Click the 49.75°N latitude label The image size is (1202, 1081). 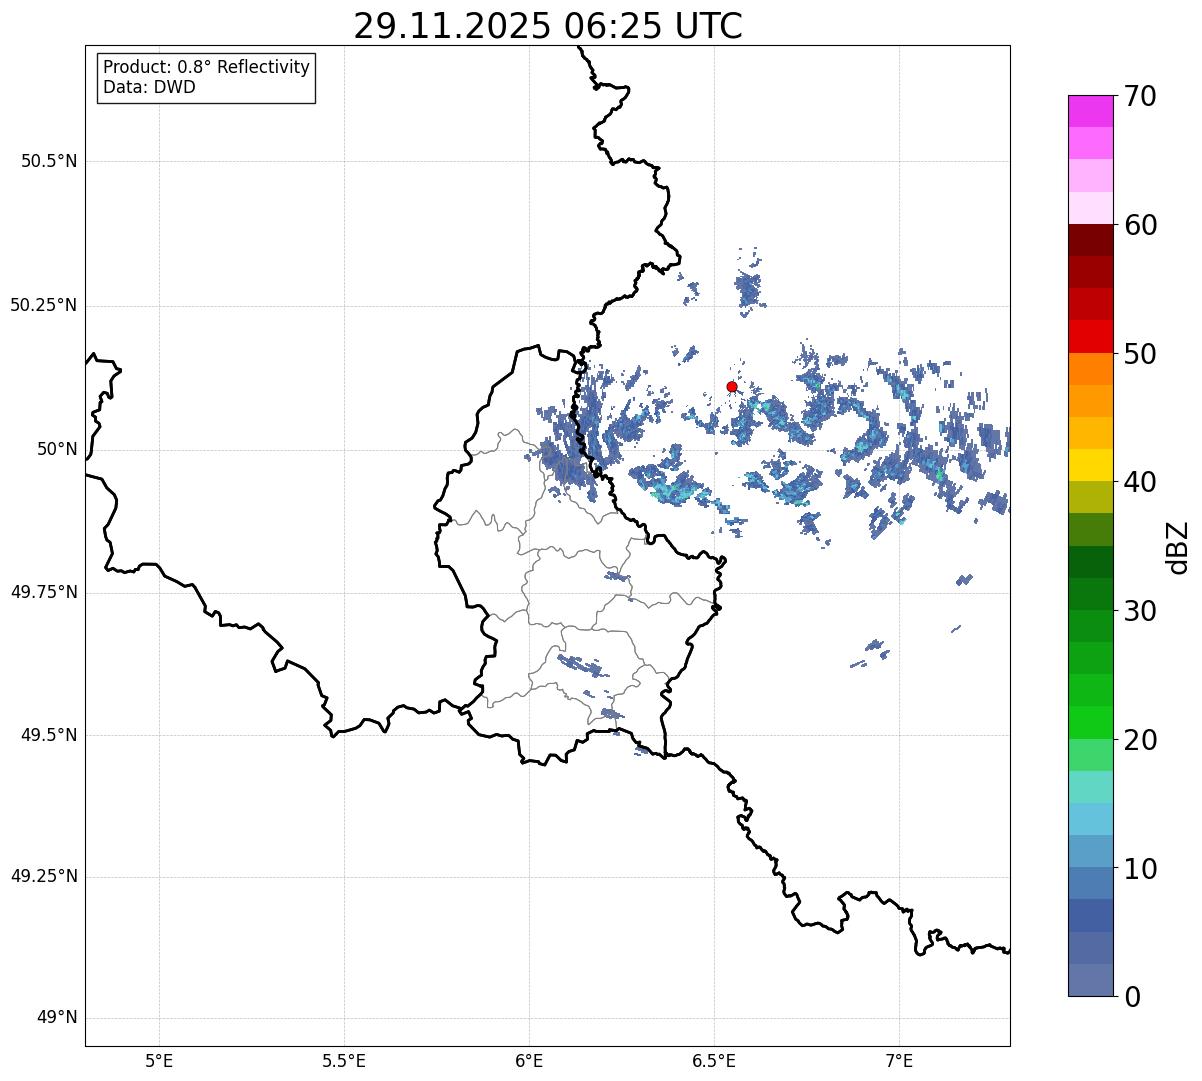tap(43, 592)
